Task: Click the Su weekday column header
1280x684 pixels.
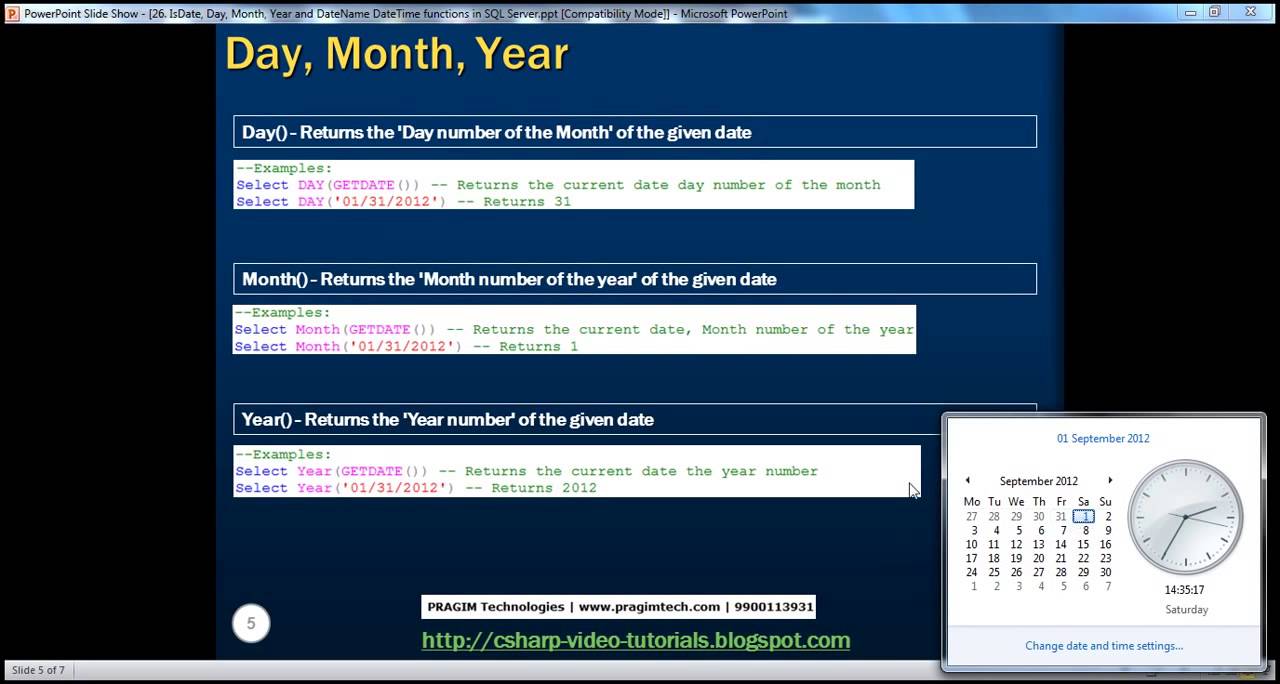Action: pyautogui.click(x=1105, y=502)
